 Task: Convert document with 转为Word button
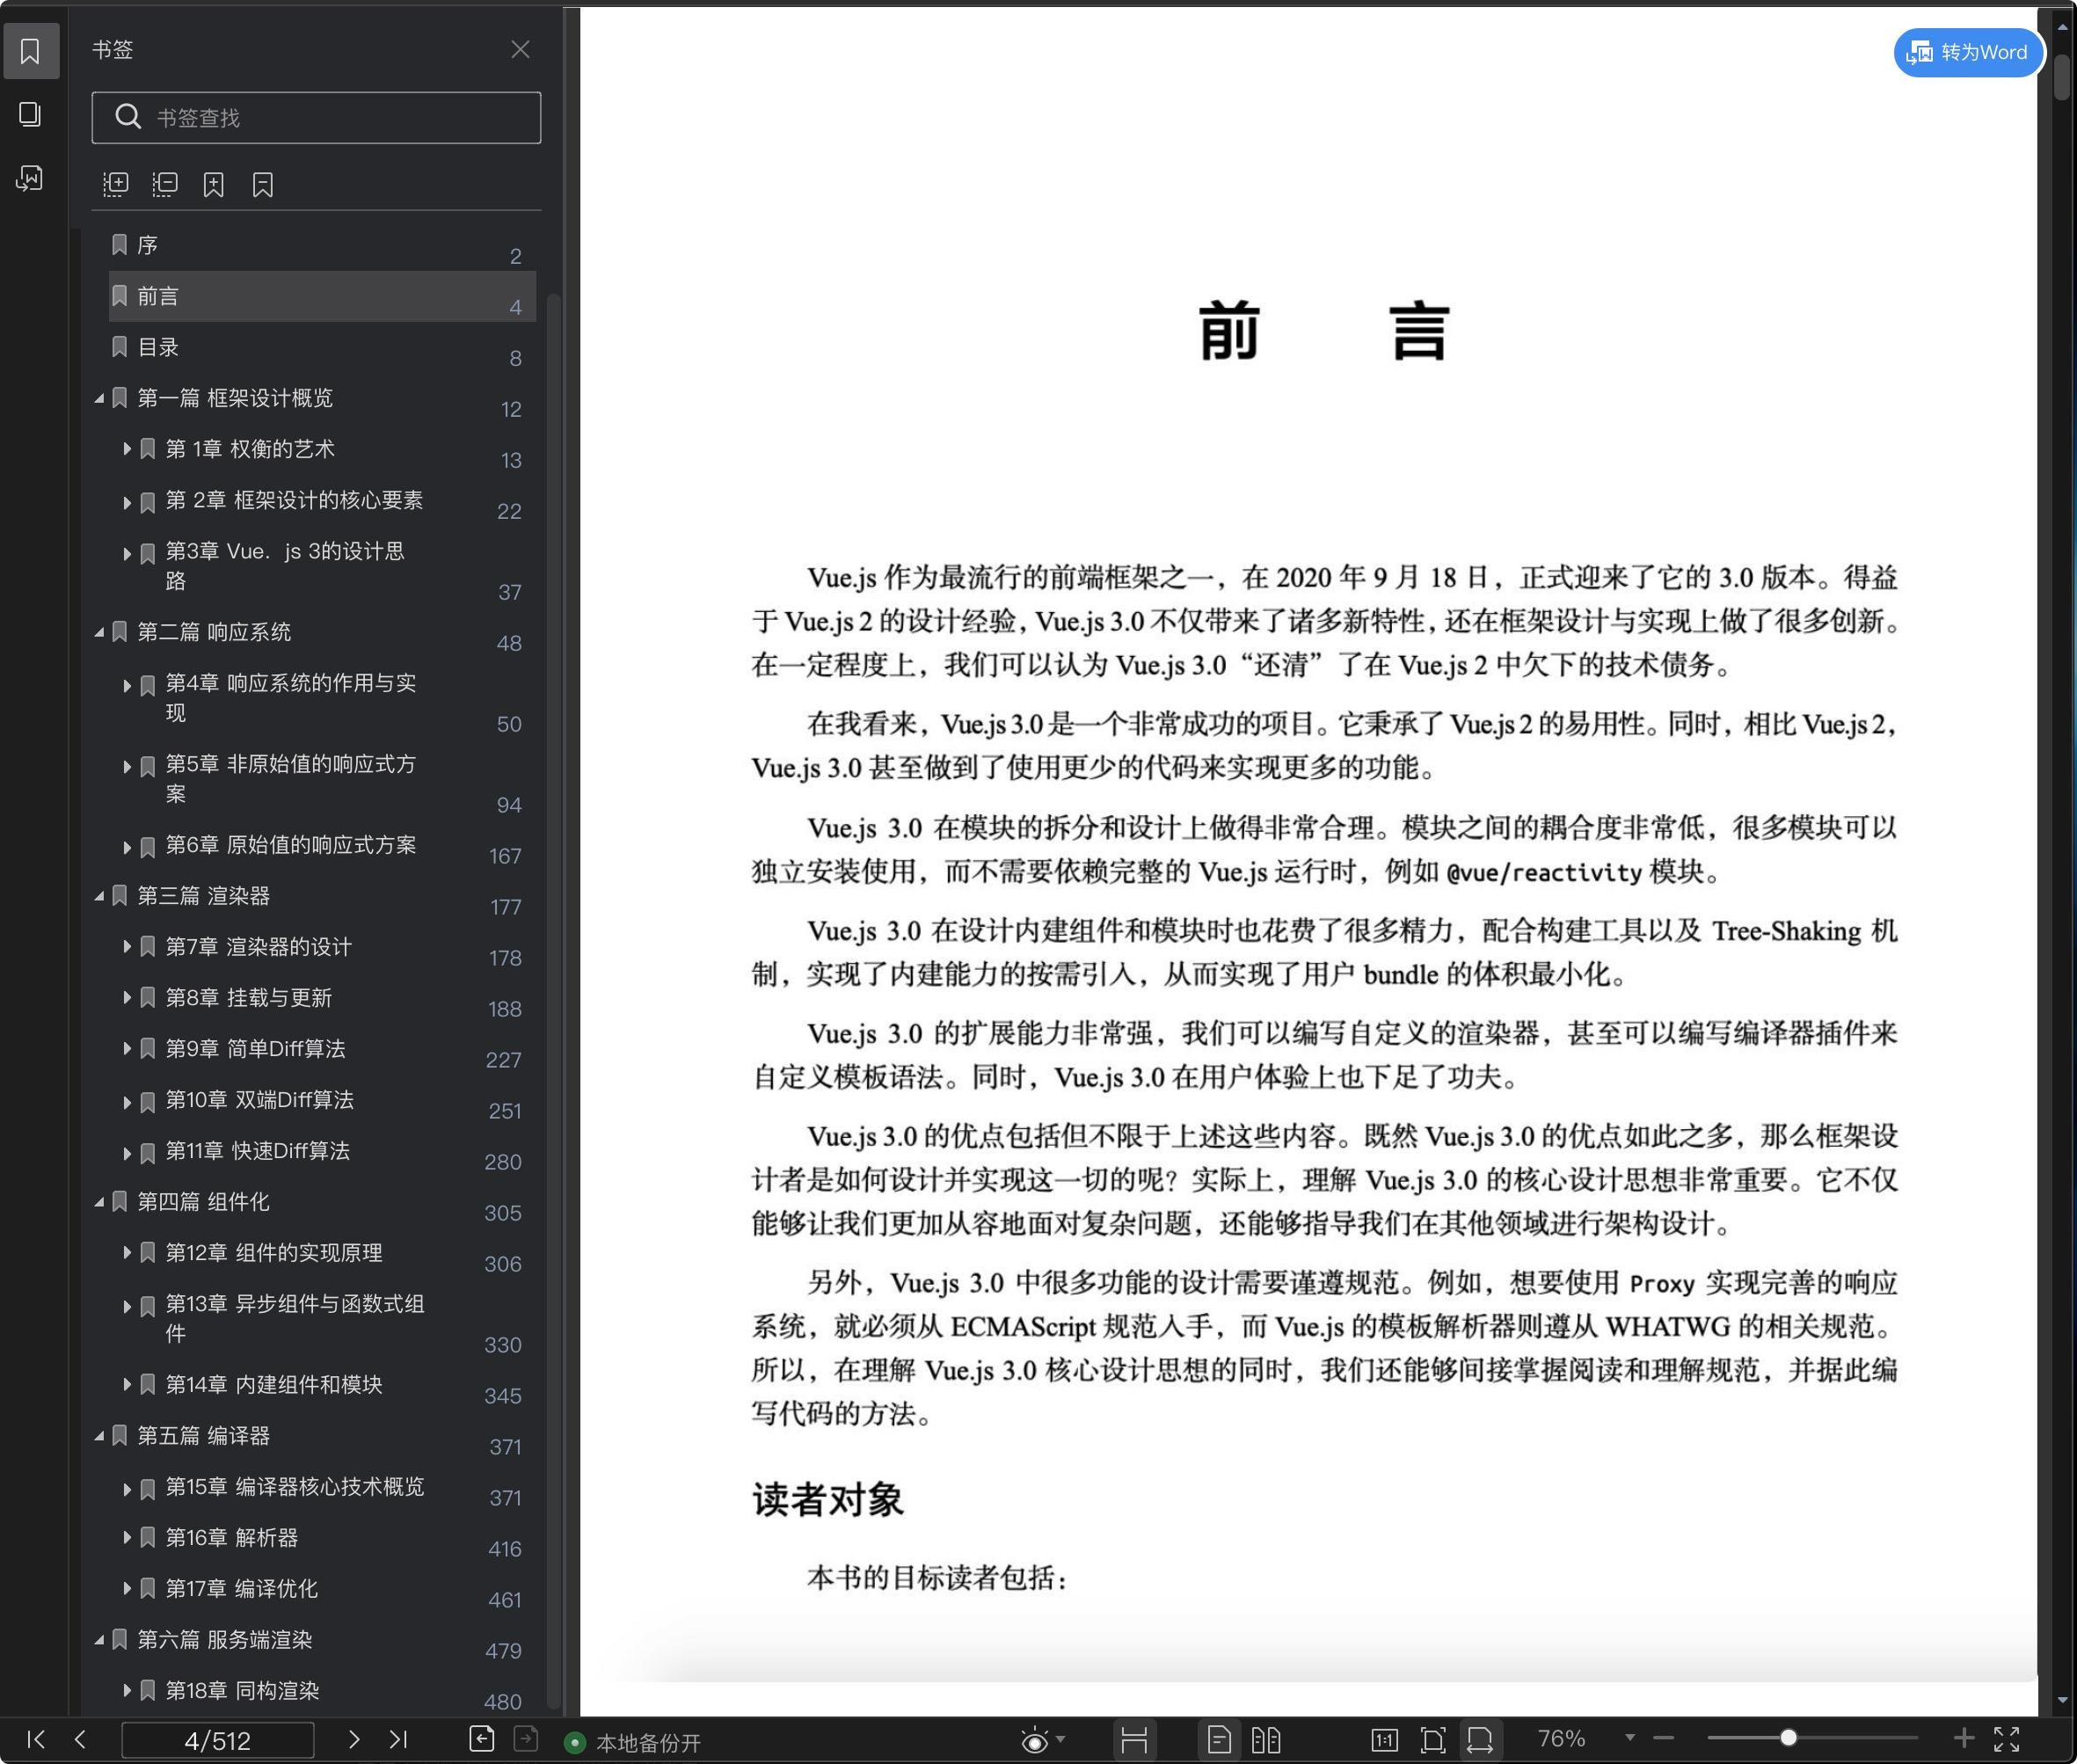pyautogui.click(x=1967, y=52)
